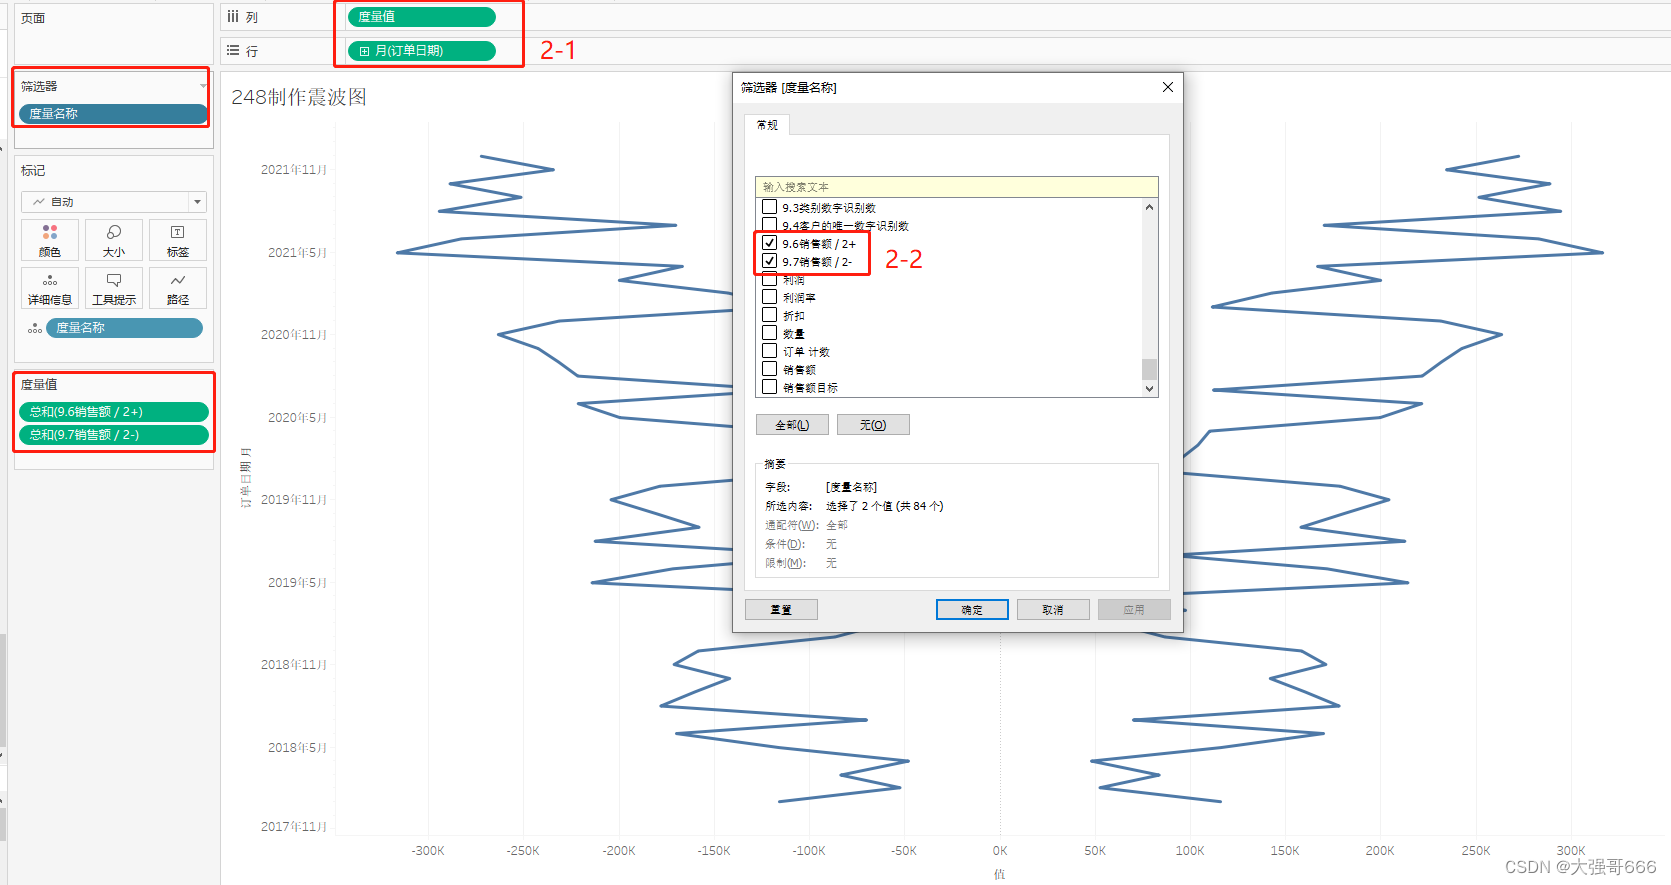Check the 销售额目标 checkbox
Image resolution: width=1671 pixels, height=885 pixels.
pos(770,387)
